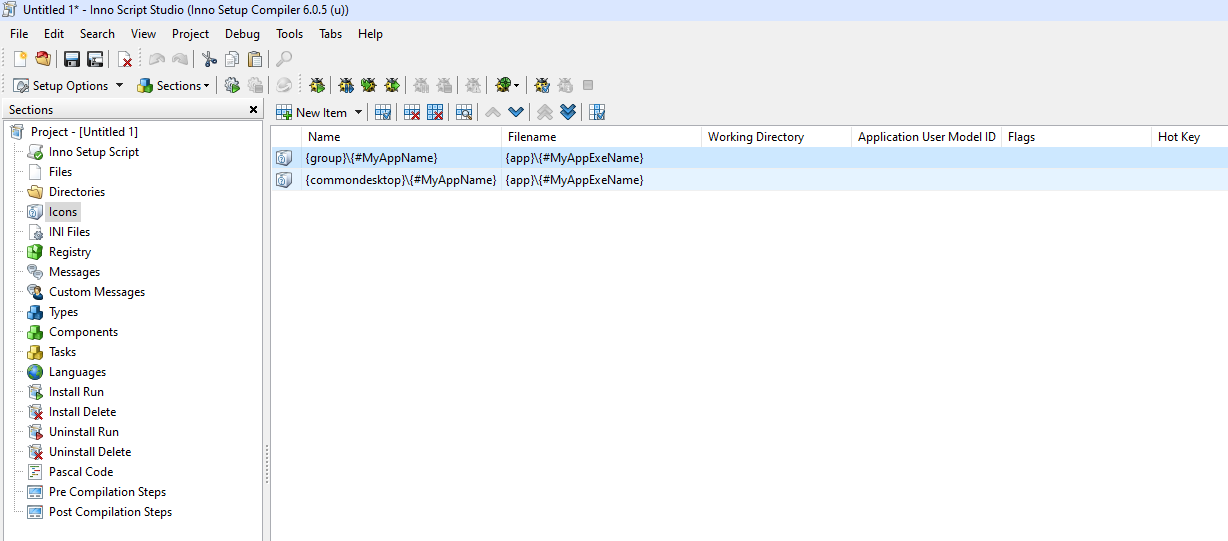The width and height of the screenshot is (1228, 541).
Task: Open the Tabs menu
Action: click(330, 33)
